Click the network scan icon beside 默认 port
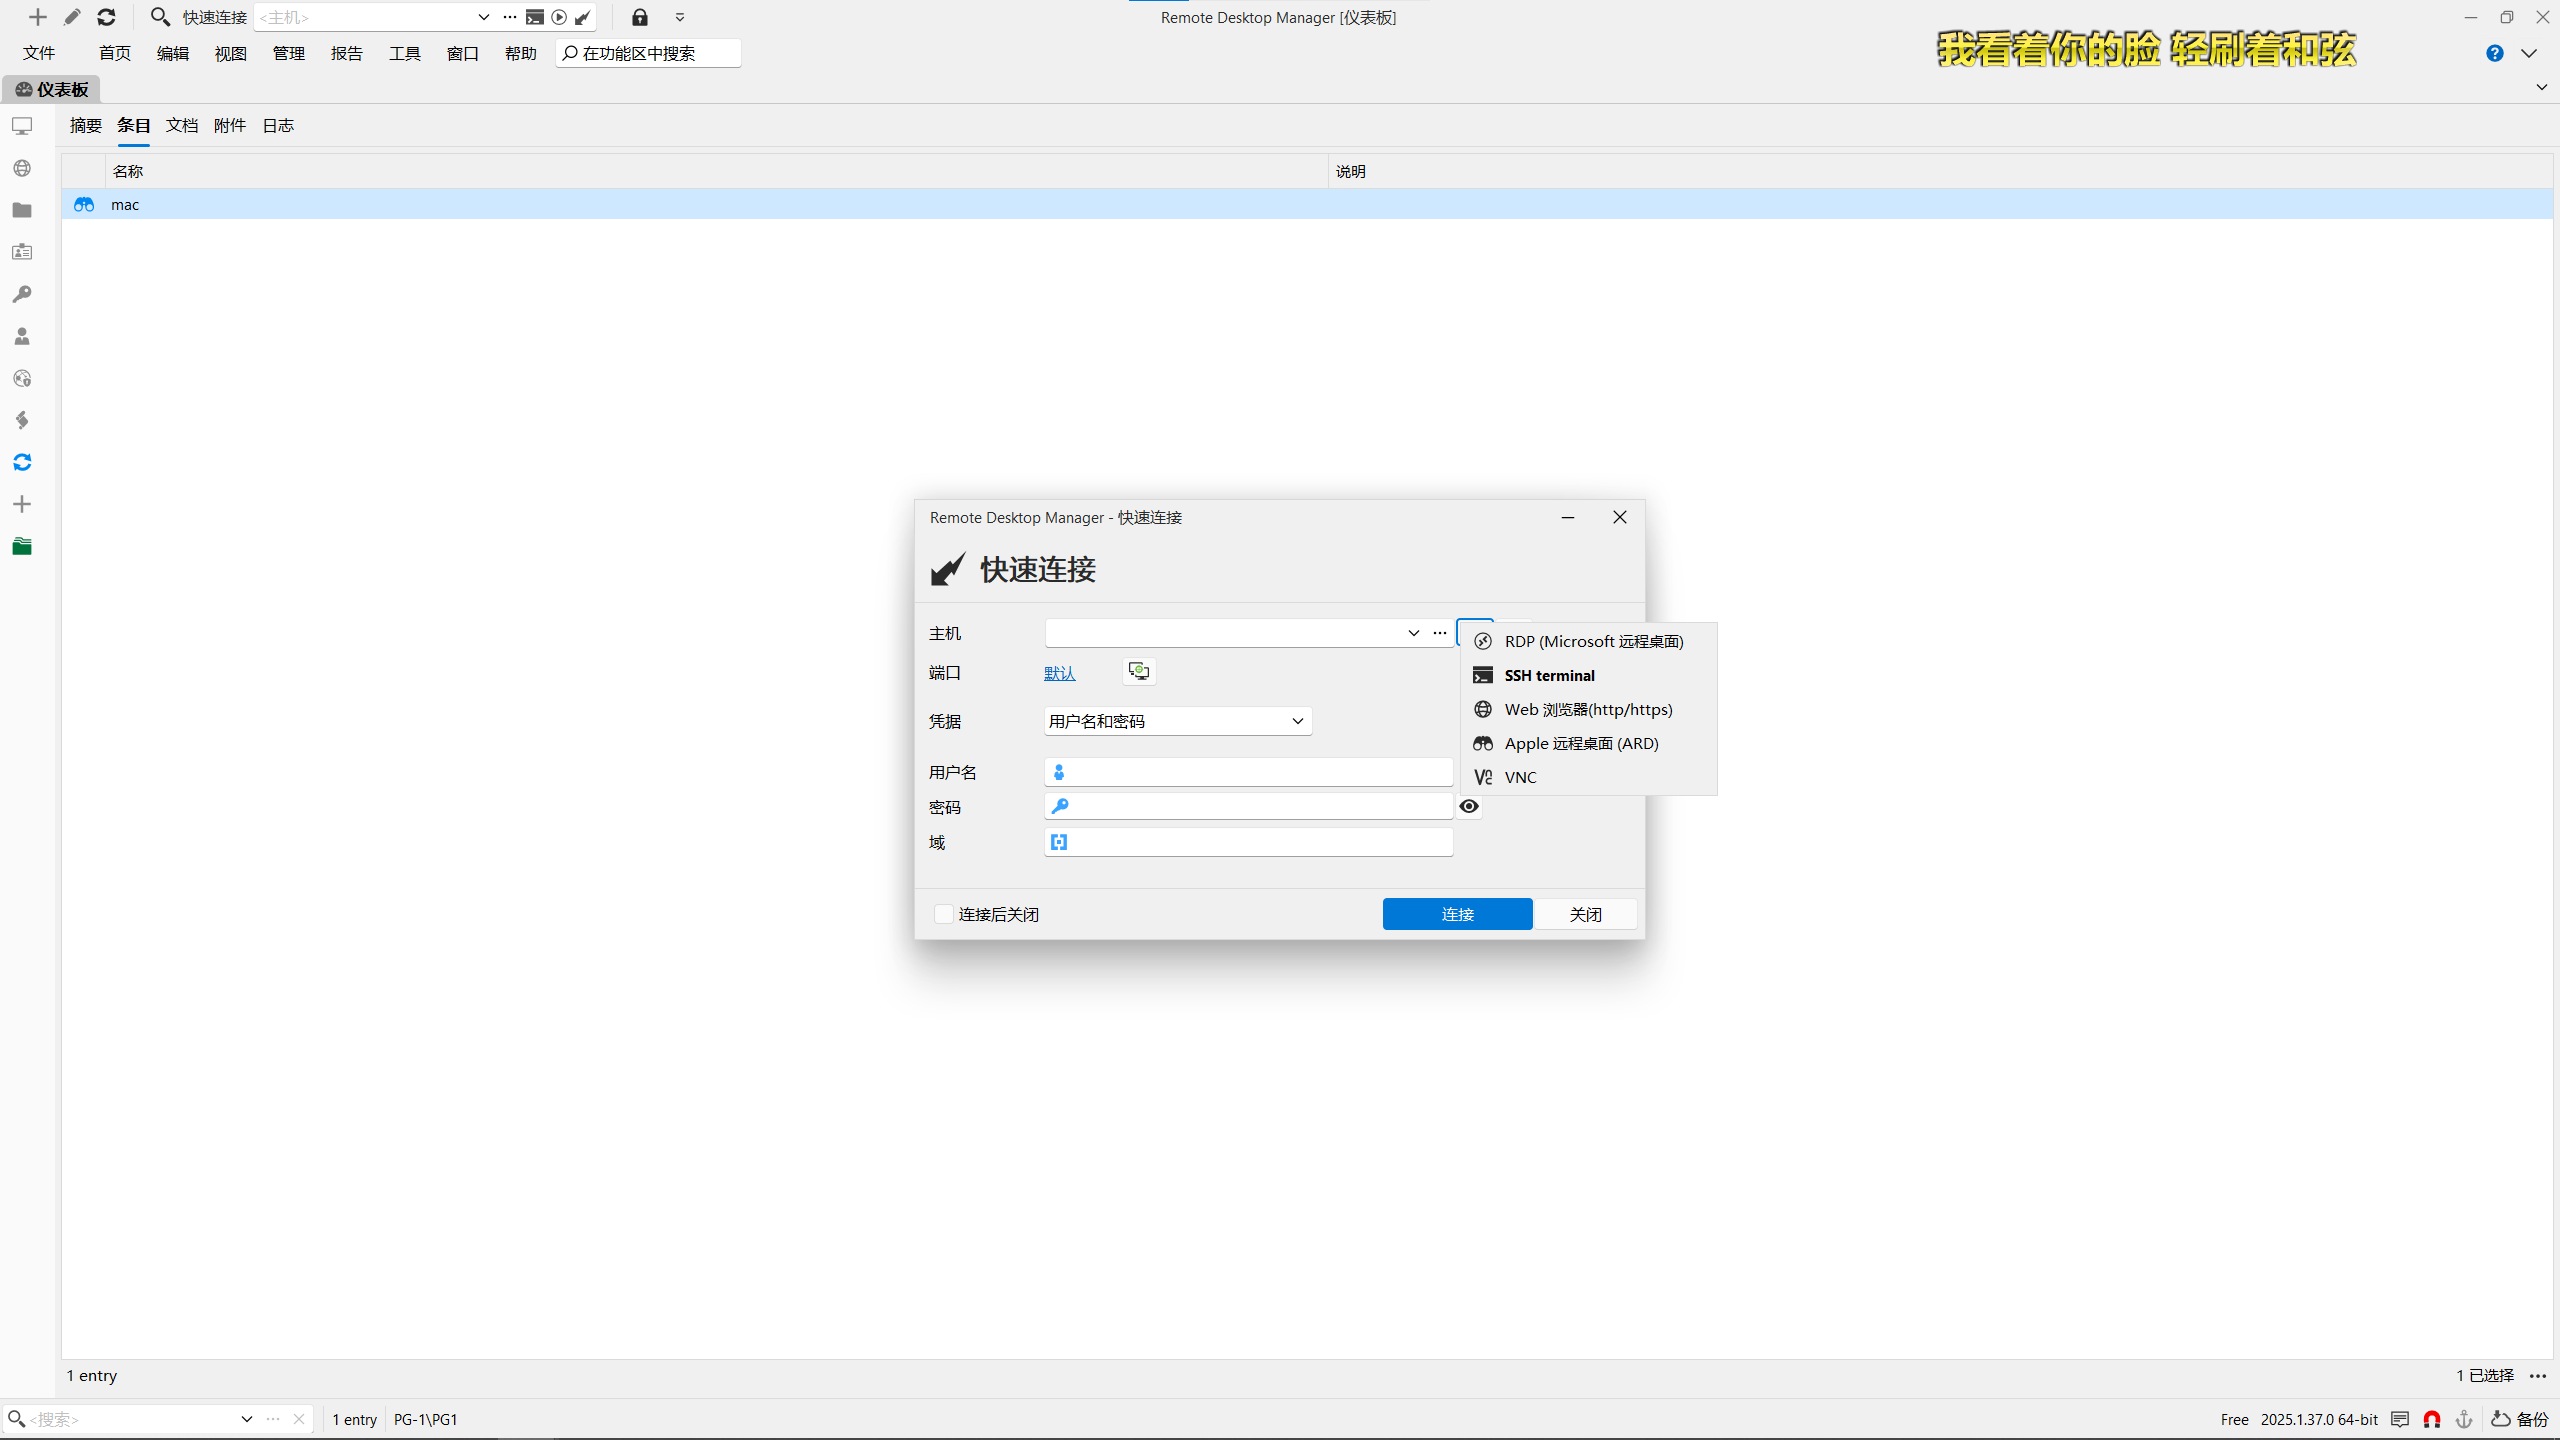 tap(1139, 671)
